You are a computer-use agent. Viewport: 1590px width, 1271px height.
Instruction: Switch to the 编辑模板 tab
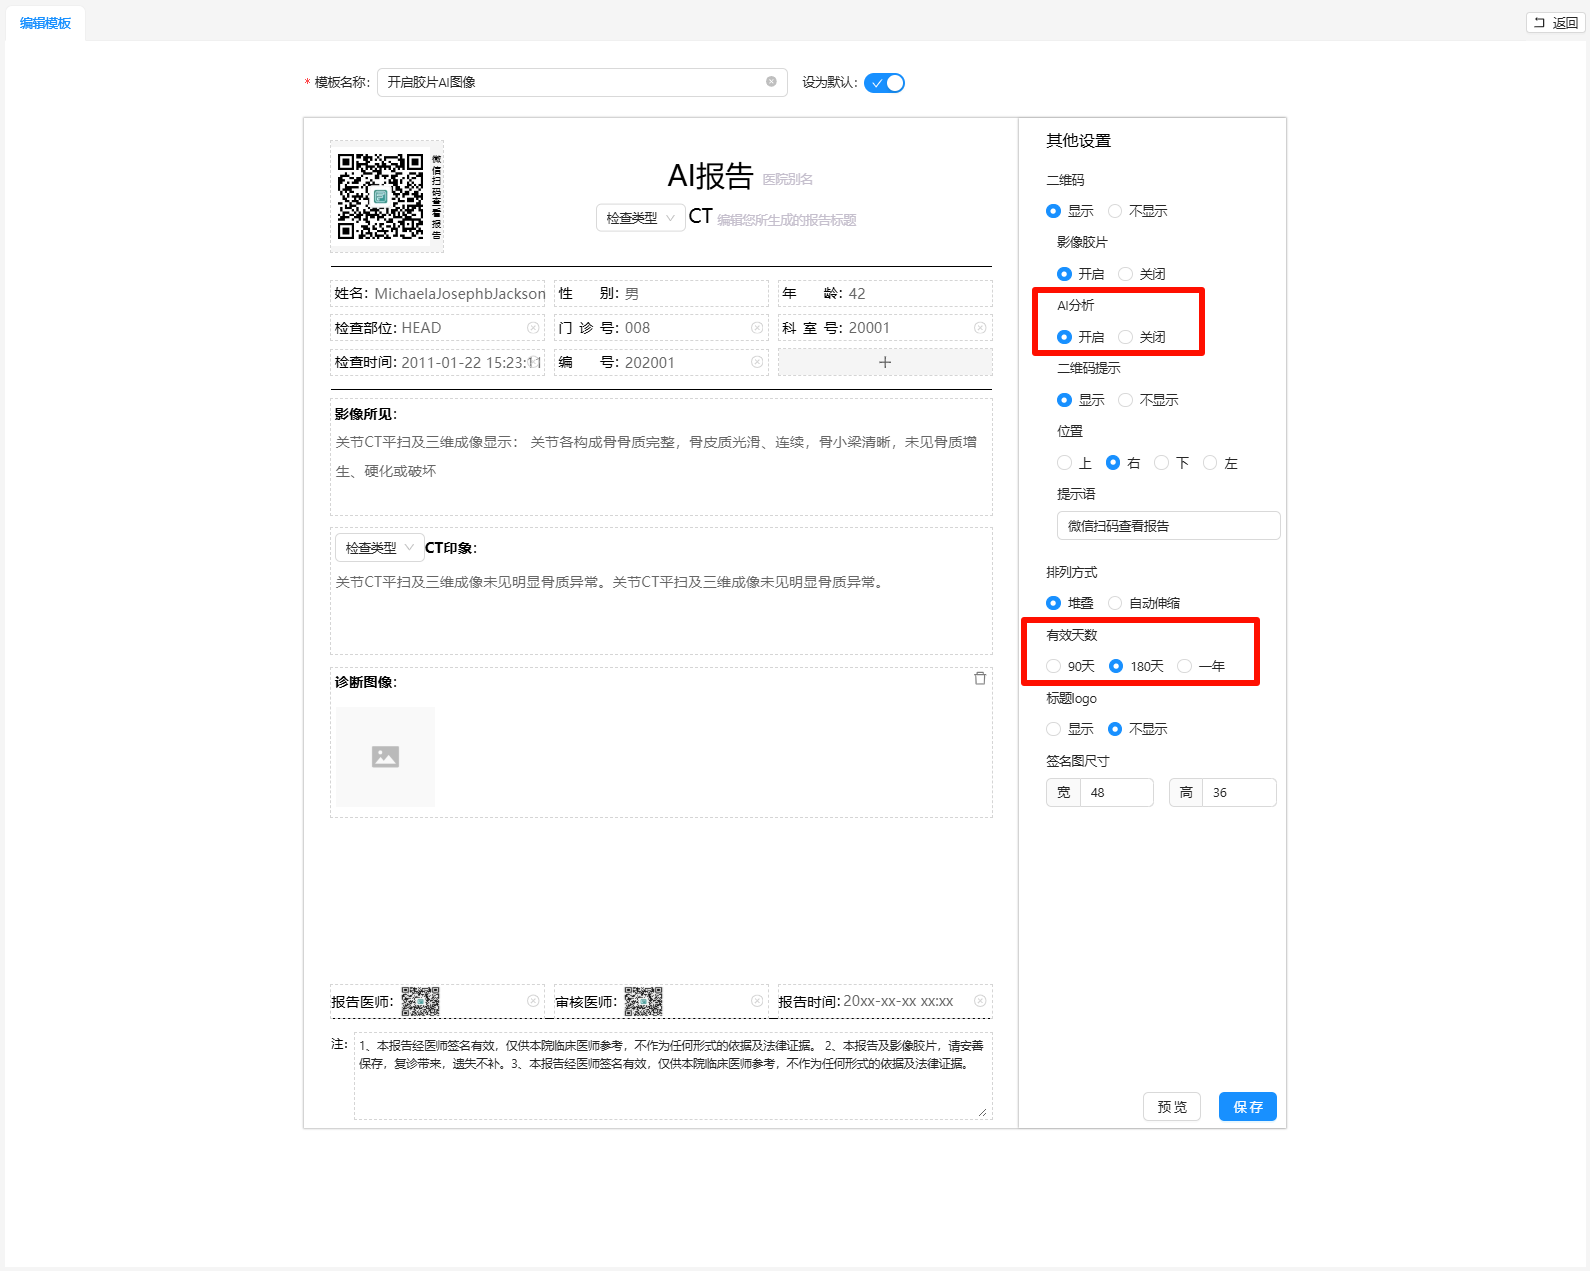coord(45,23)
